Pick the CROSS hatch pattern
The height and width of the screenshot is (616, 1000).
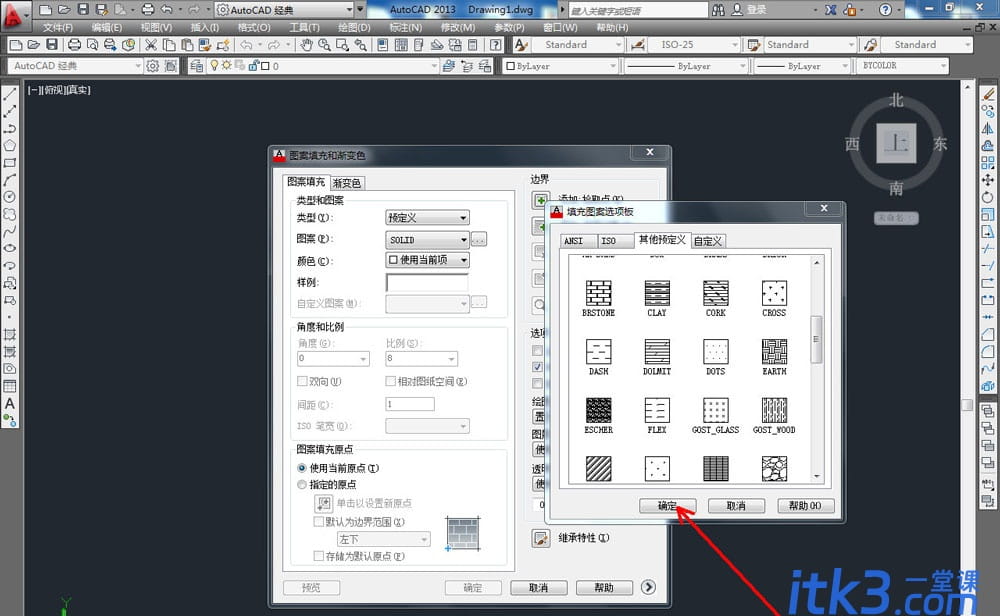tap(774, 298)
